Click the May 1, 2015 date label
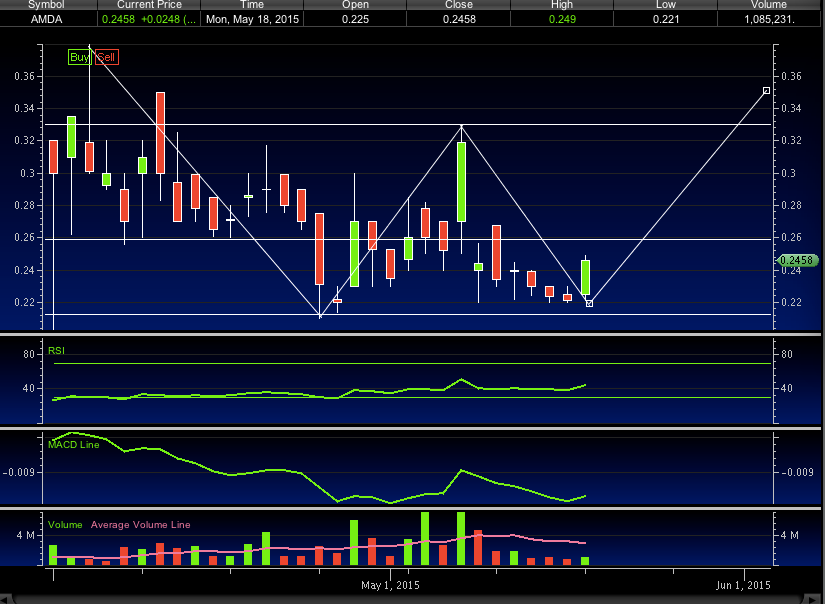This screenshot has height=604, width=825. (x=390, y=585)
